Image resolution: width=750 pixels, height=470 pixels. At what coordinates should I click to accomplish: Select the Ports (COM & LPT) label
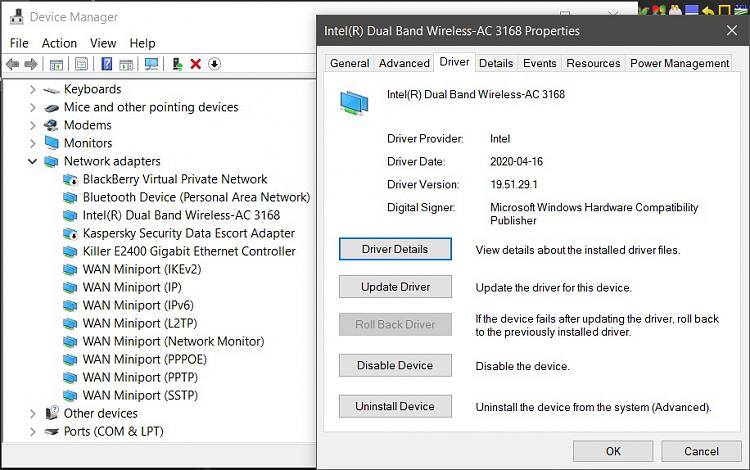click(113, 432)
